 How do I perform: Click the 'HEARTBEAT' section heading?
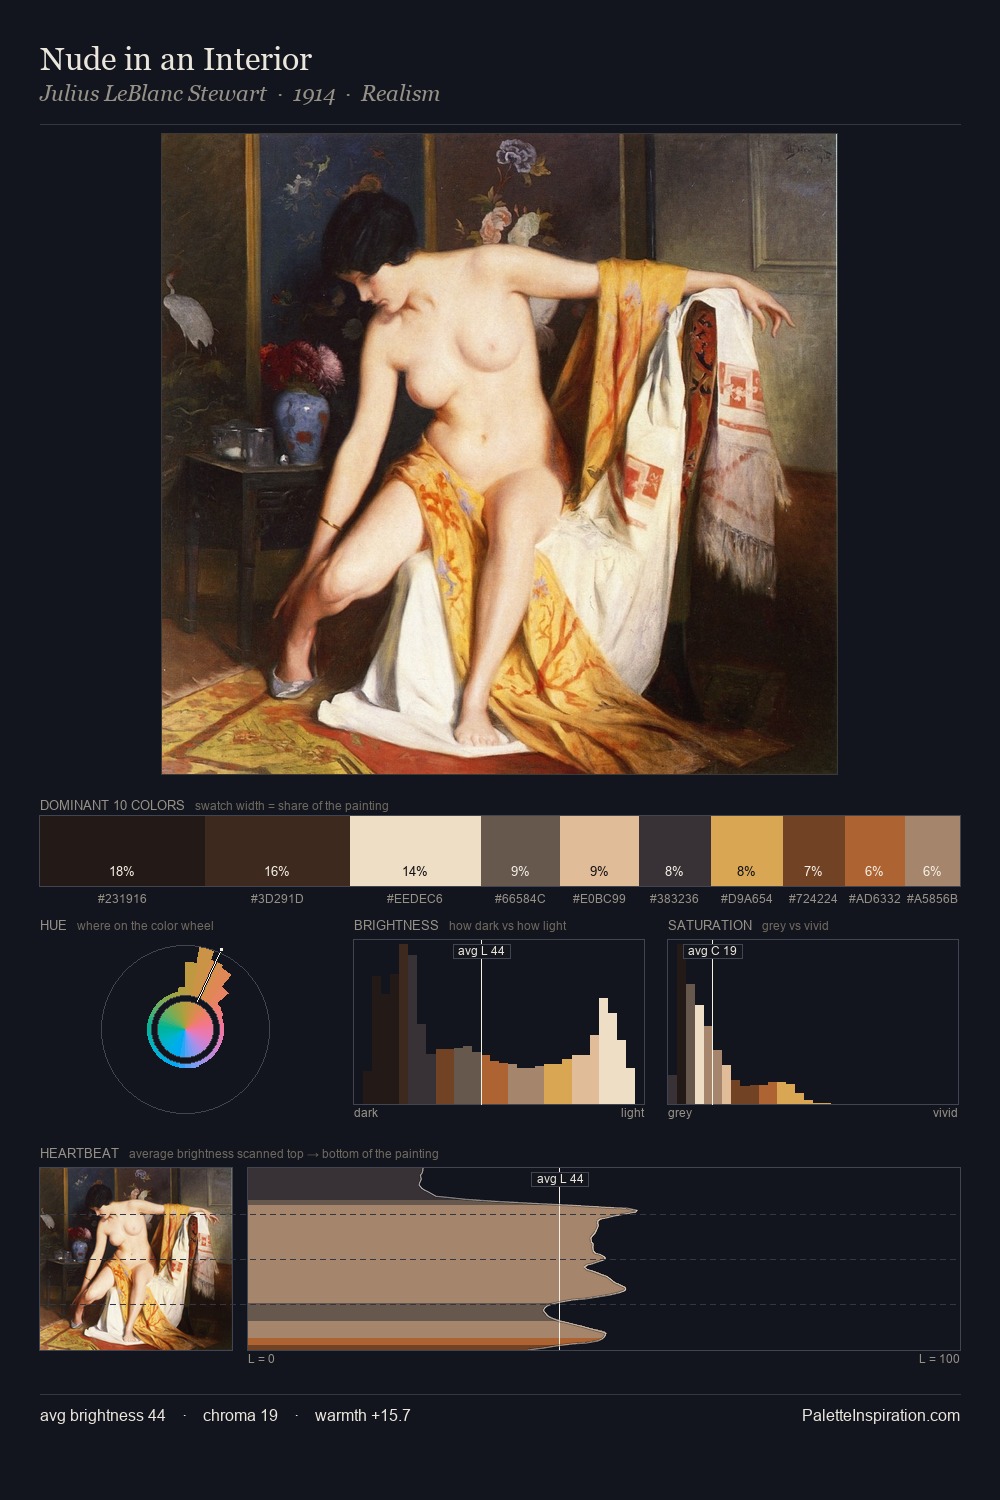(79, 1153)
